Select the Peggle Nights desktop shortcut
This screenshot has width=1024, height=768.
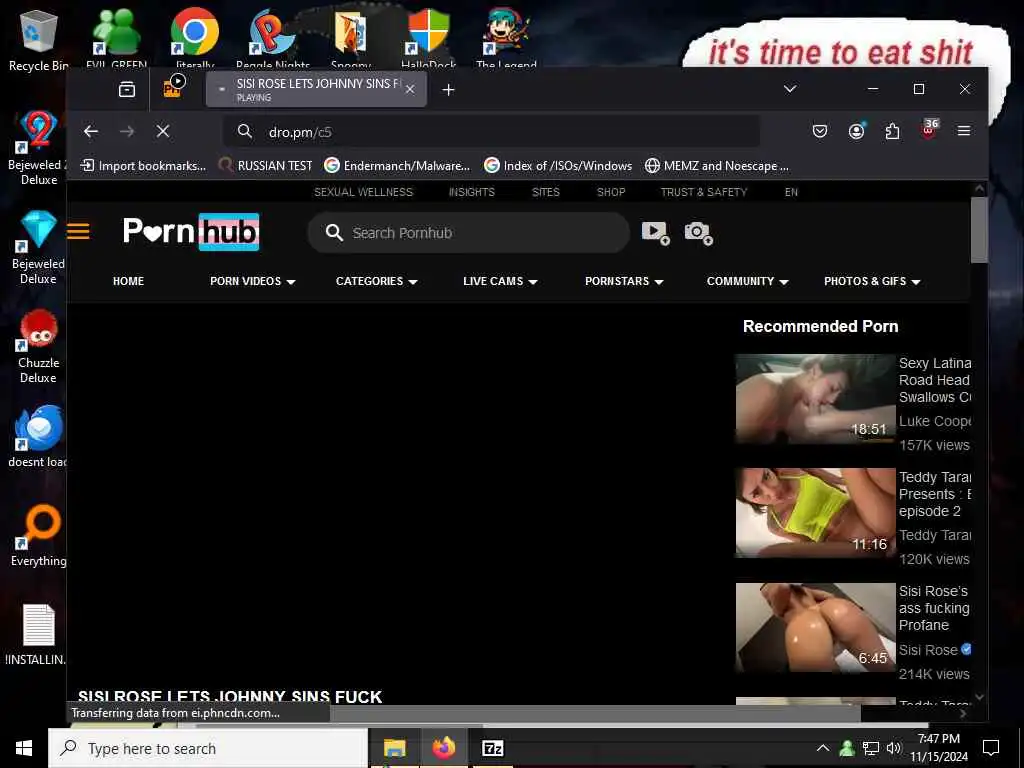point(273,40)
